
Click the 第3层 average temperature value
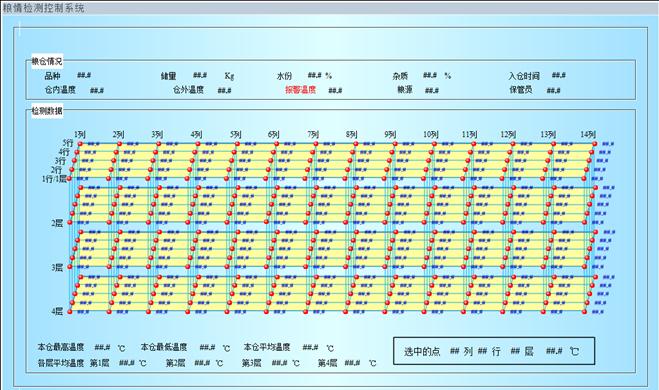coord(279,363)
